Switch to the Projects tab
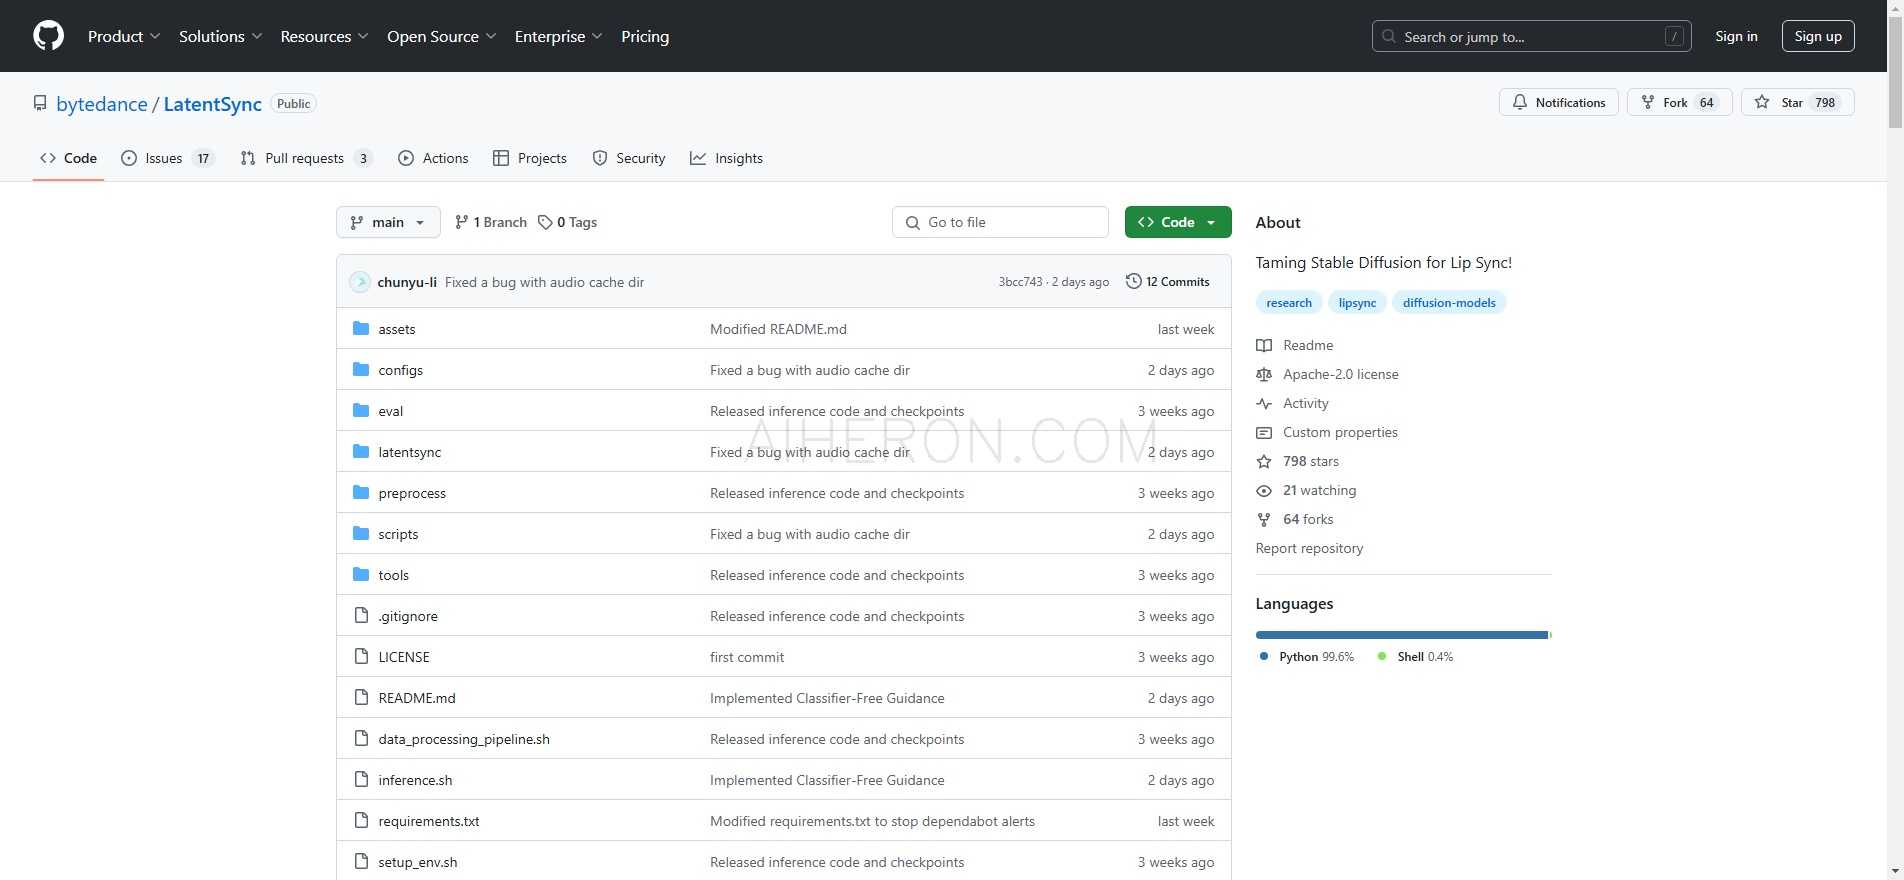Screen dimensions: 1904x880 pyautogui.click(x=530, y=158)
